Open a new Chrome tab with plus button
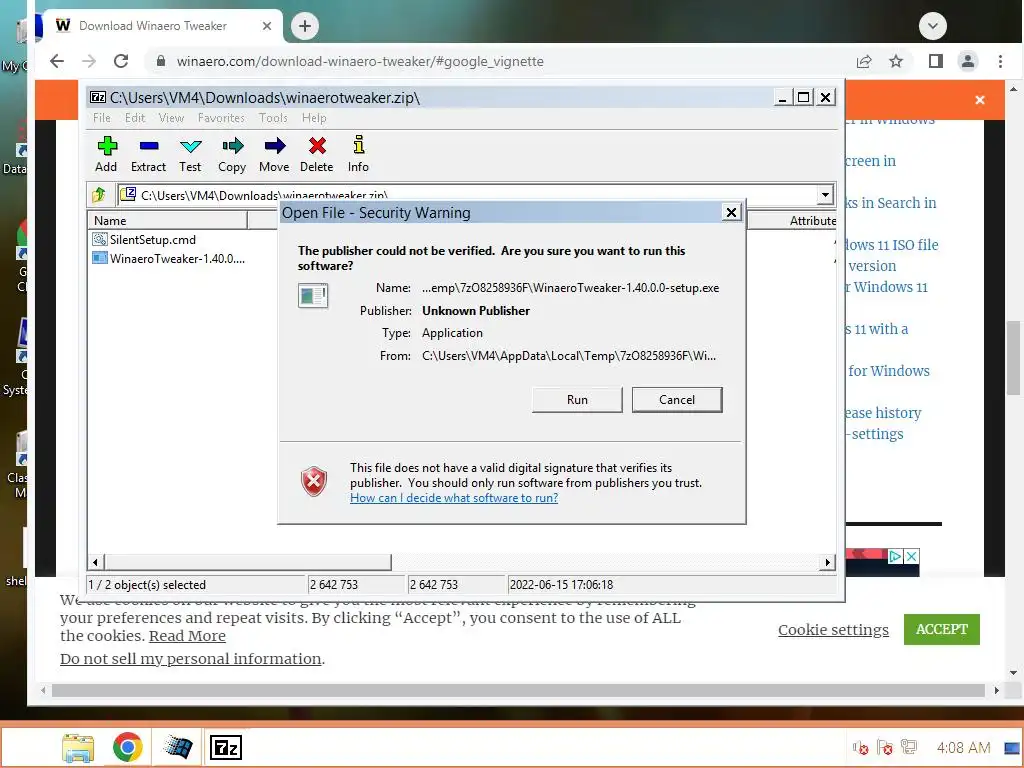 click(x=304, y=26)
